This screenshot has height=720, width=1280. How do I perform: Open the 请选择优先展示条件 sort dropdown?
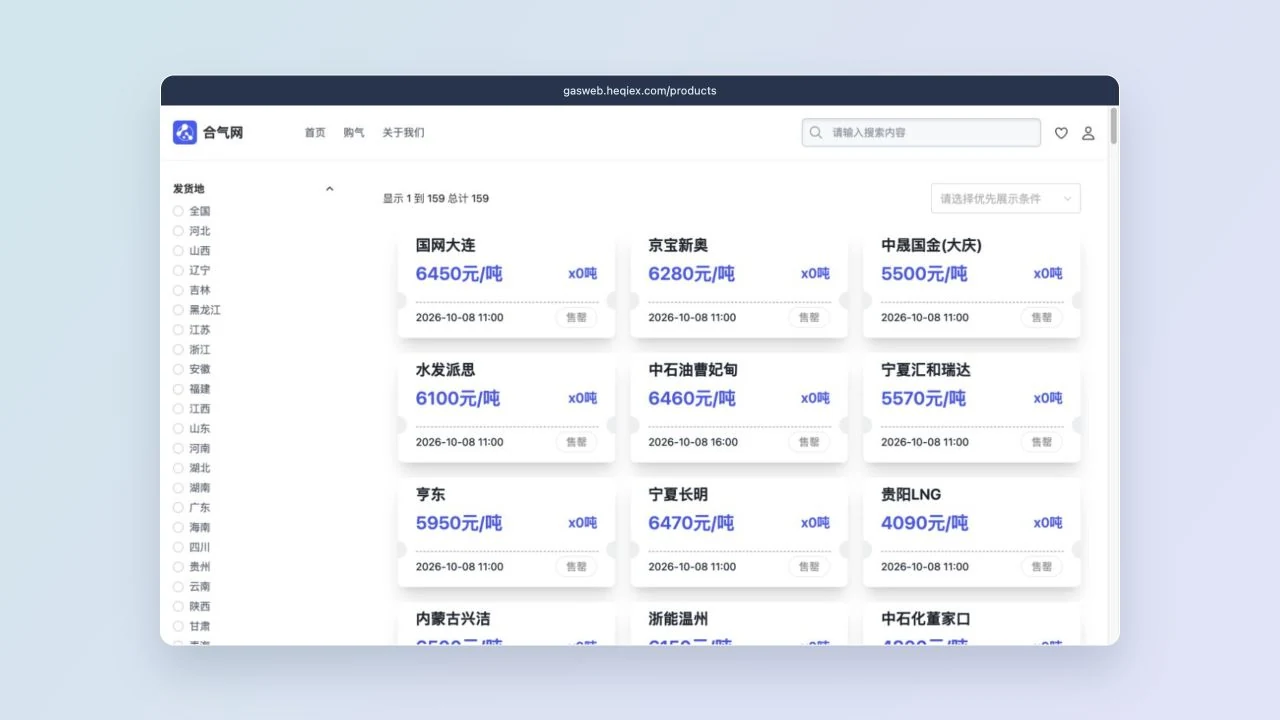tap(1005, 198)
